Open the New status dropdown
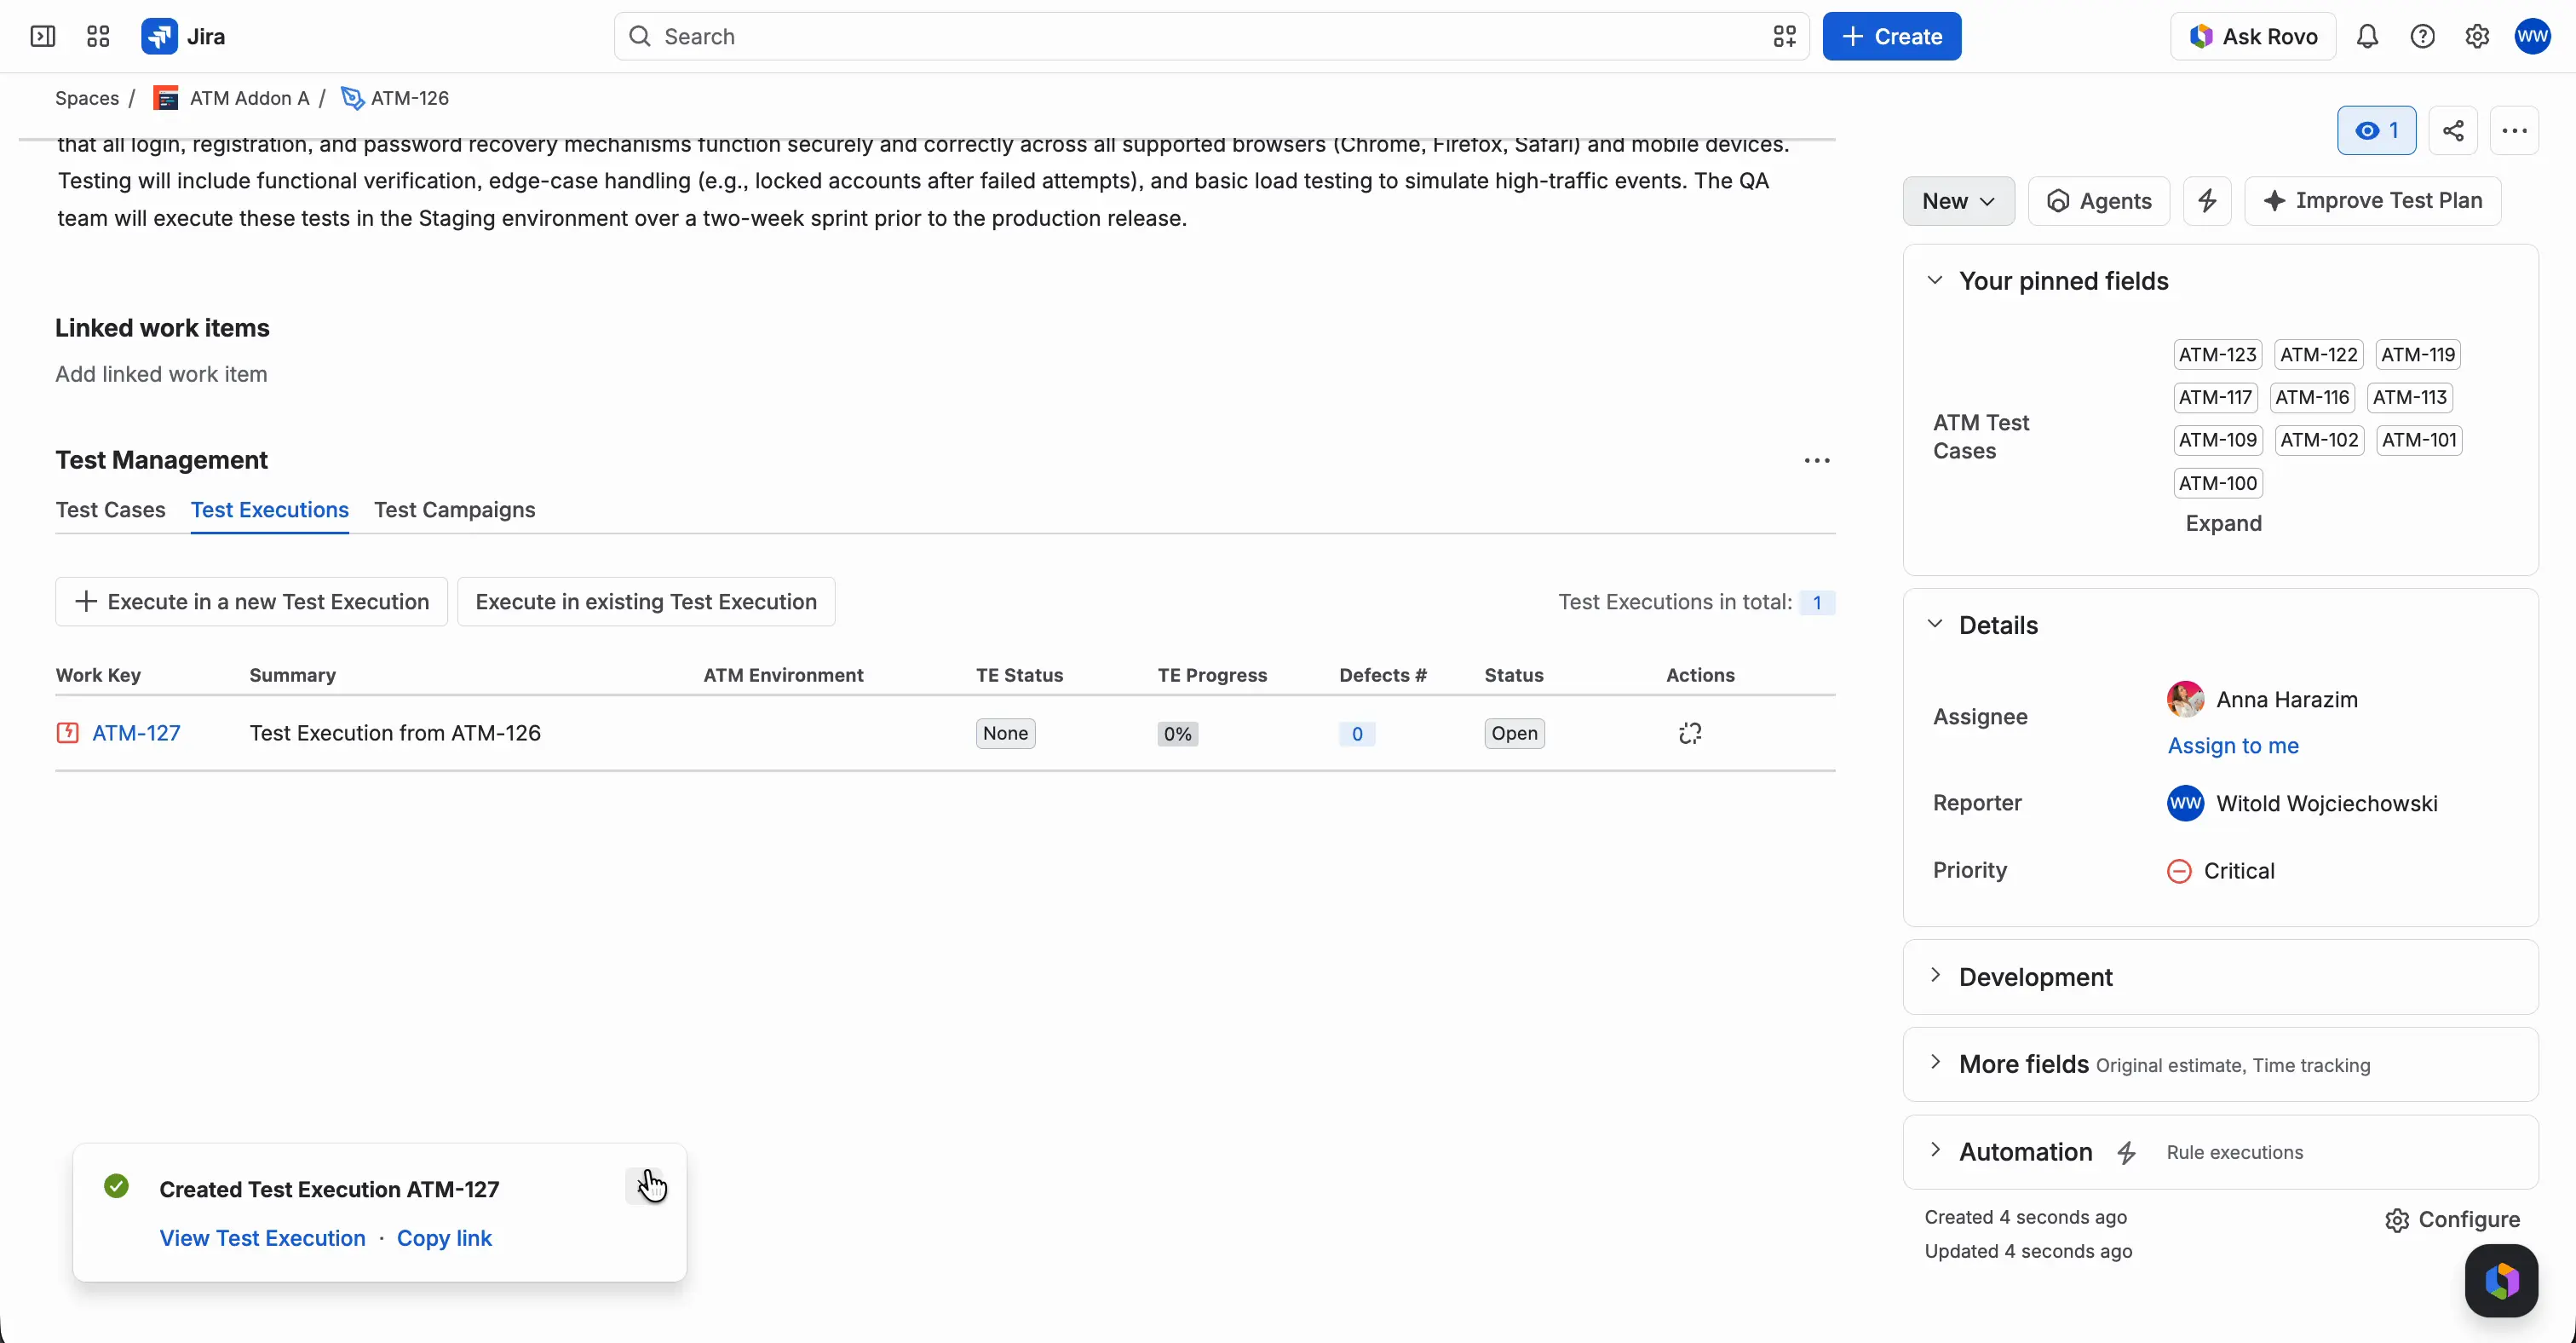 click(1958, 201)
